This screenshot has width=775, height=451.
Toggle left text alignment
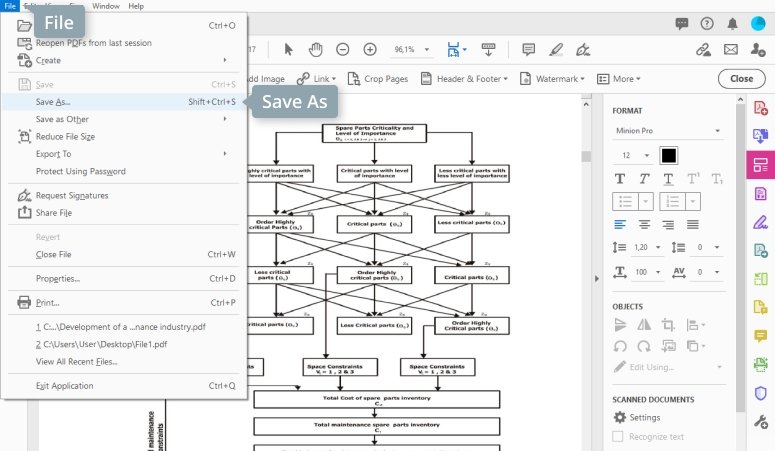pyautogui.click(x=620, y=224)
